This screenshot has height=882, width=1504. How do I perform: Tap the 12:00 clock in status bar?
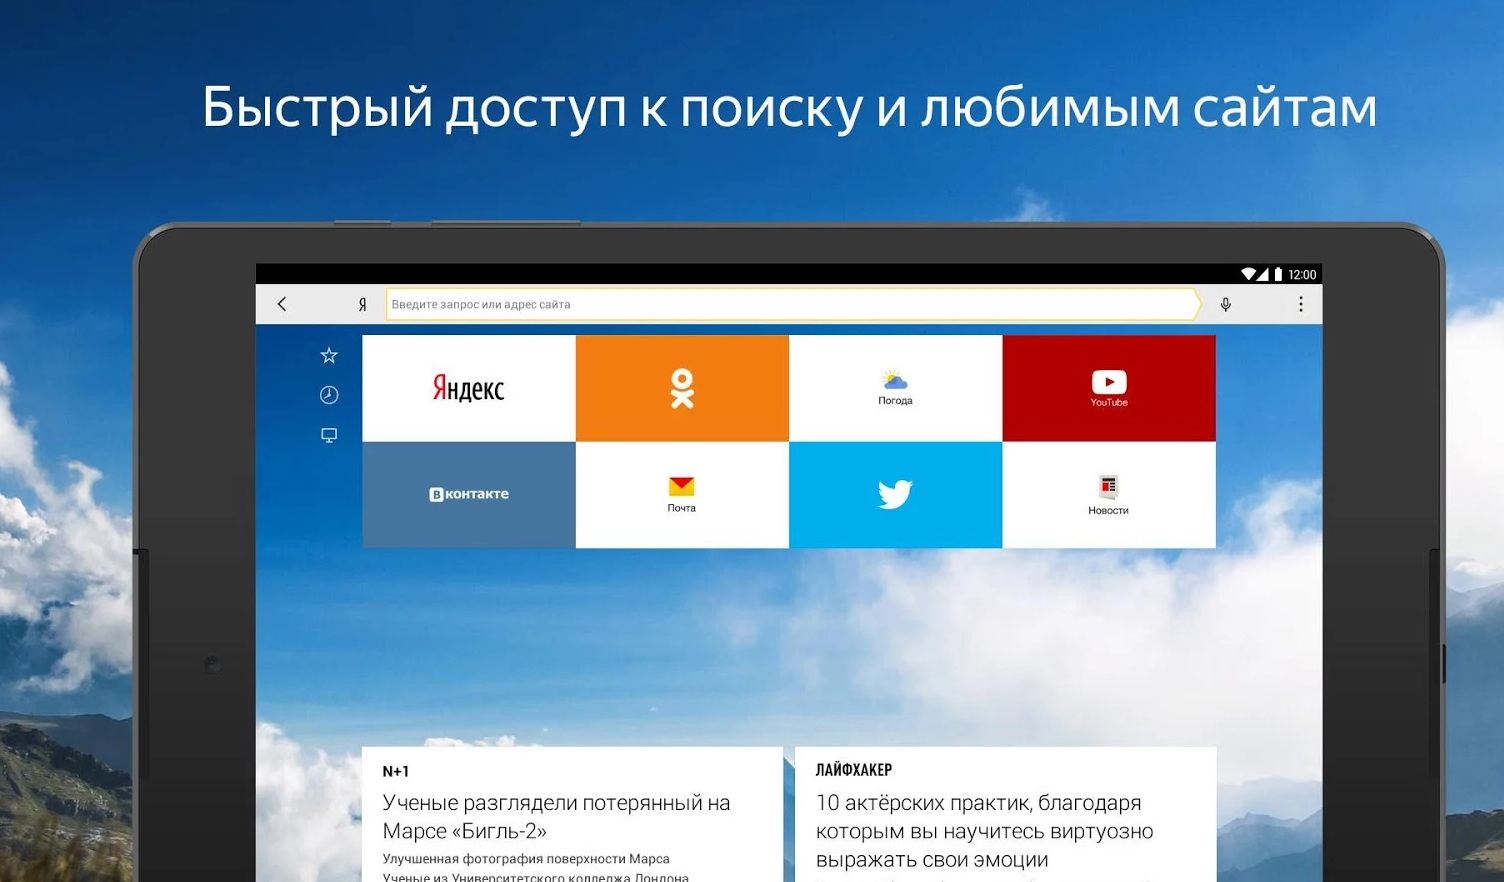(1302, 274)
